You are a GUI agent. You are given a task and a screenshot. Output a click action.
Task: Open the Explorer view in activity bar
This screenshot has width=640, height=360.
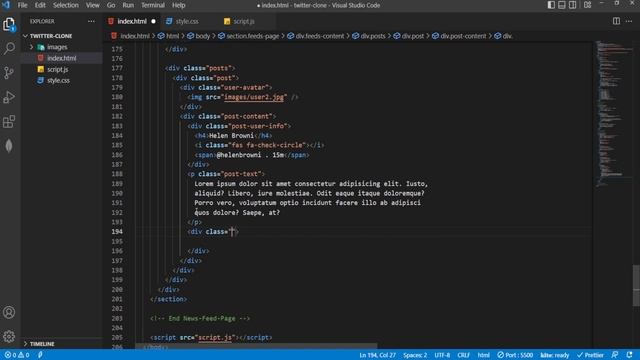pos(9,24)
